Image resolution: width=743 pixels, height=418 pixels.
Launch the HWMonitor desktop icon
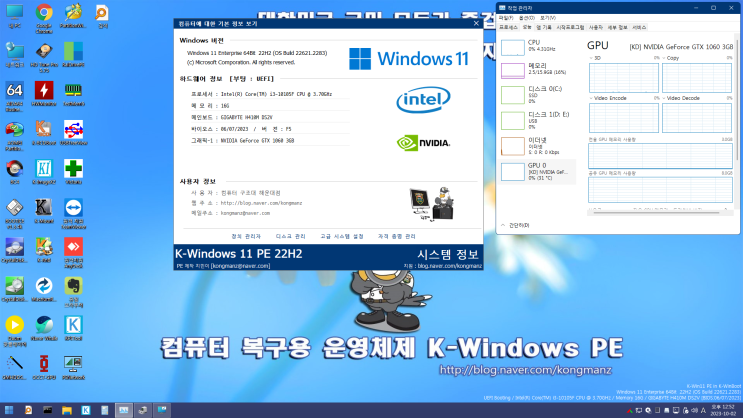(x=44, y=93)
